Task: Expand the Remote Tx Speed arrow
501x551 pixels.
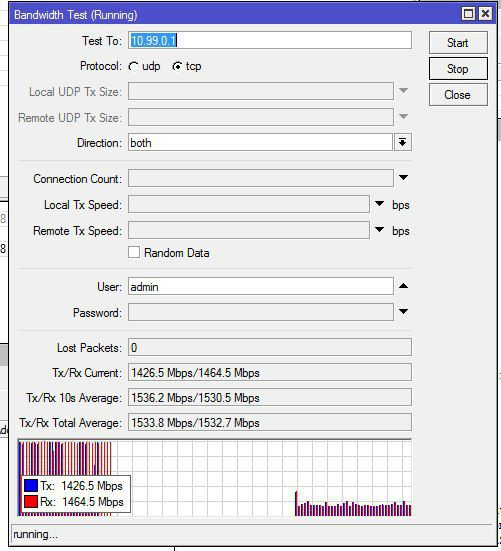Action: [379, 230]
